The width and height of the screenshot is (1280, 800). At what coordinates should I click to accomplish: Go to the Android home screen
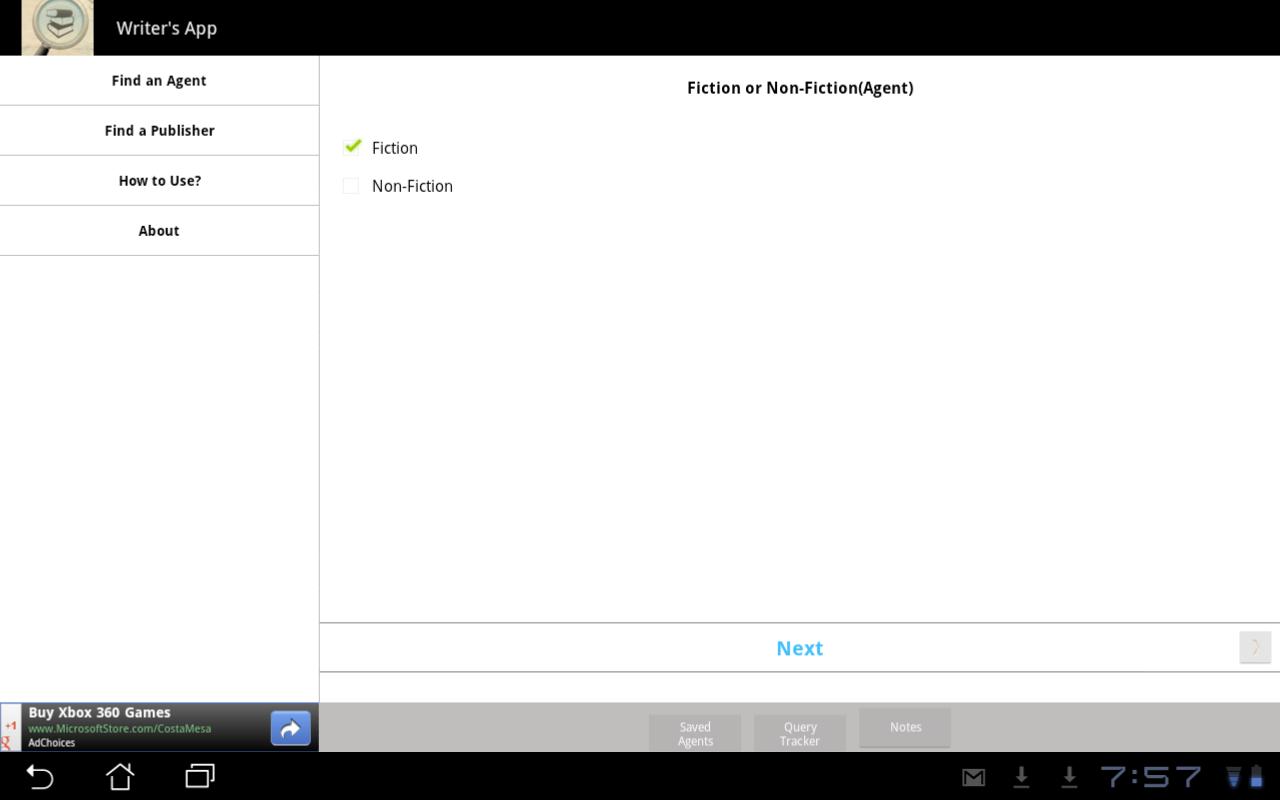[x=120, y=776]
